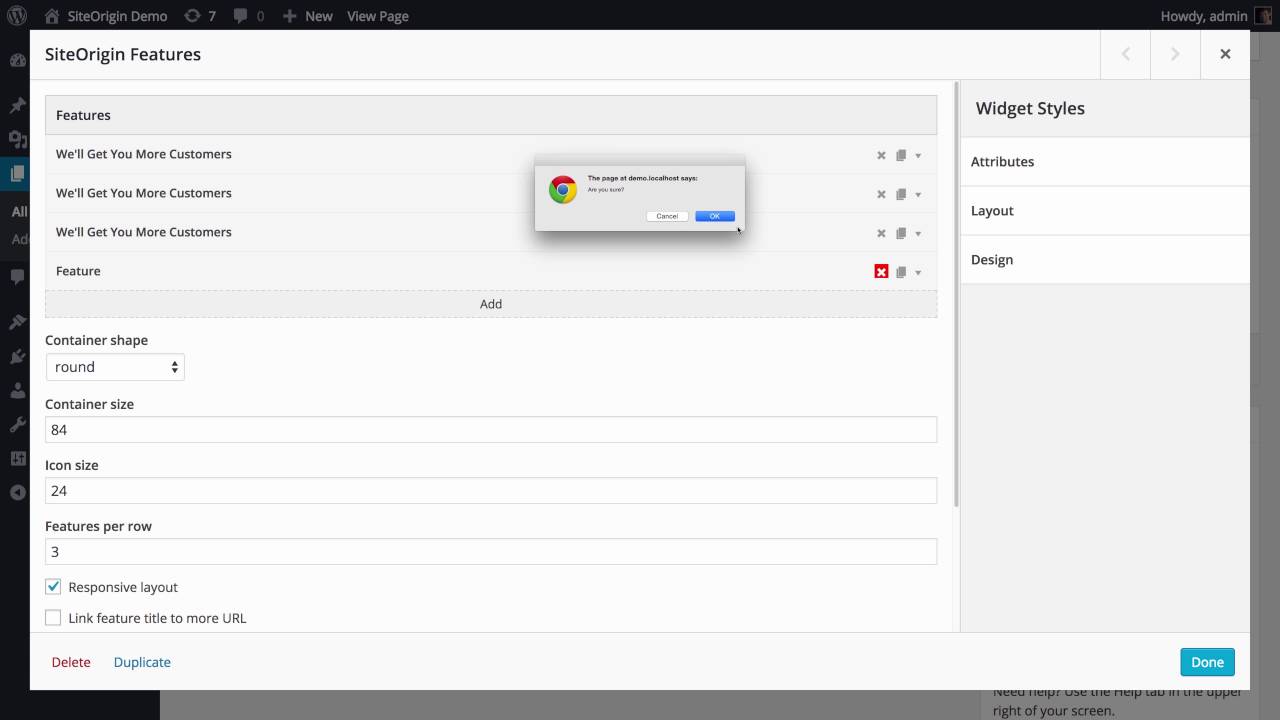The width and height of the screenshot is (1280, 720).
Task: Click the 'Are you sure?' alert message
Action: [x=605, y=189]
